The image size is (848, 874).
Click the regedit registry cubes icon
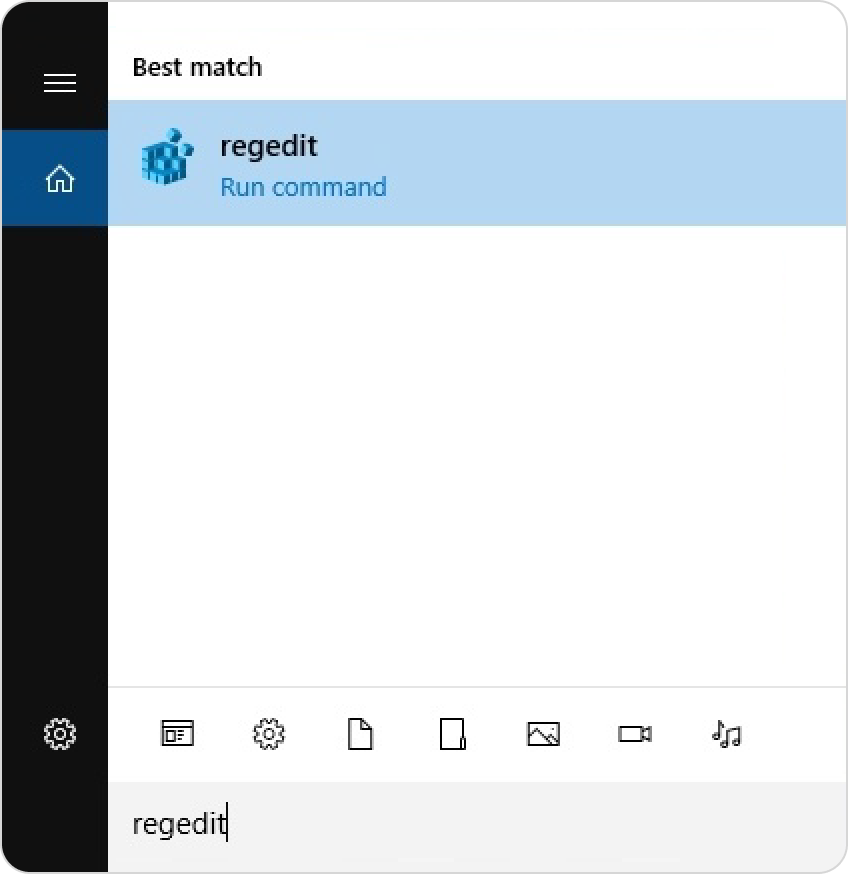coord(167,157)
